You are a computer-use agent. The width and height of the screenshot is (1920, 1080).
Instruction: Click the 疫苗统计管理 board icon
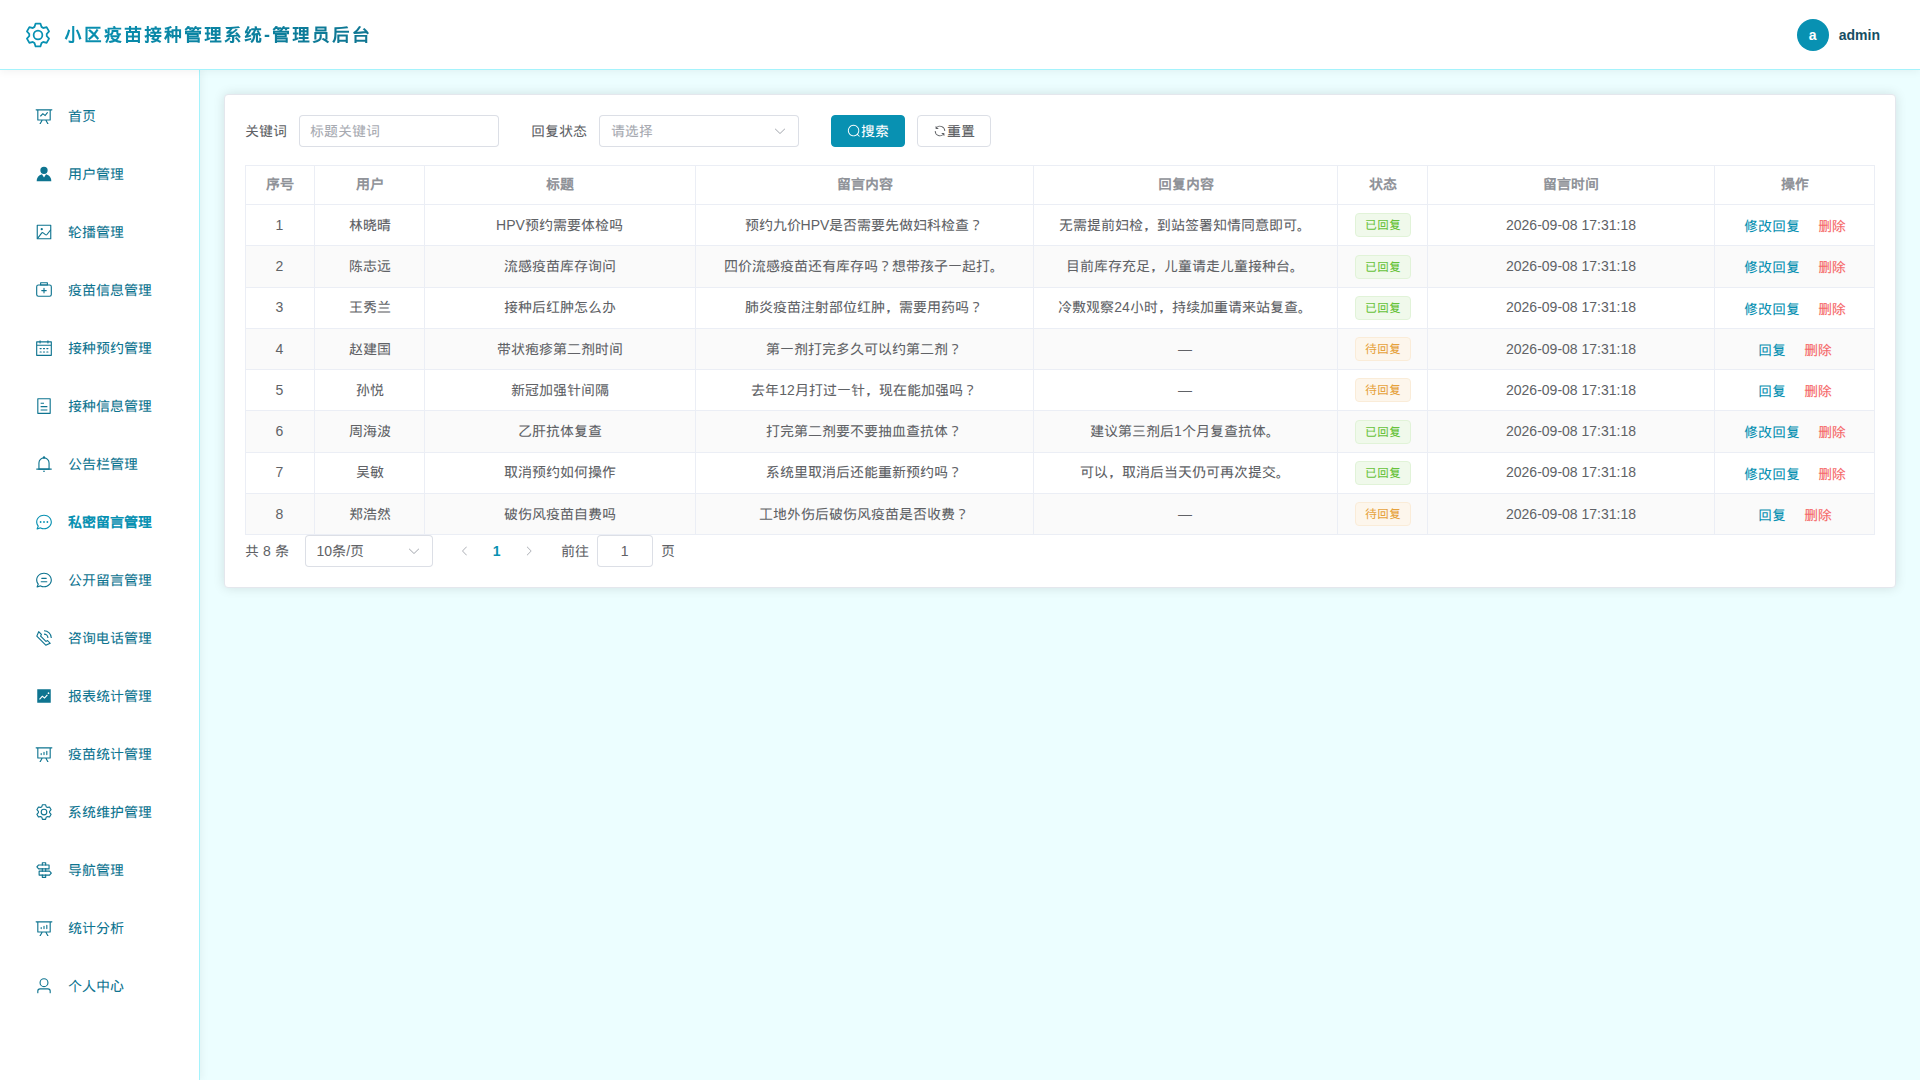coord(44,754)
